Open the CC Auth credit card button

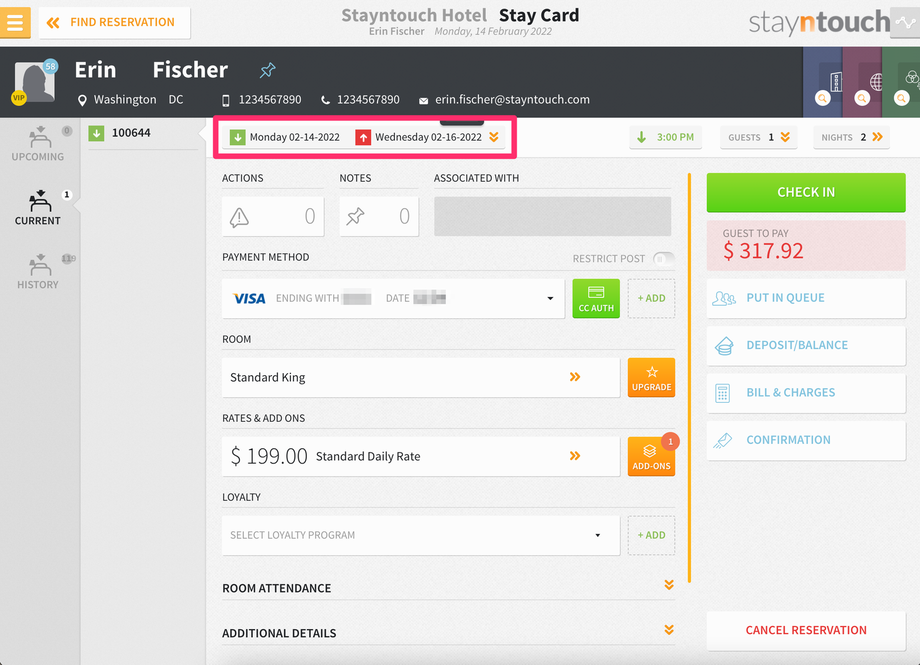coord(596,299)
